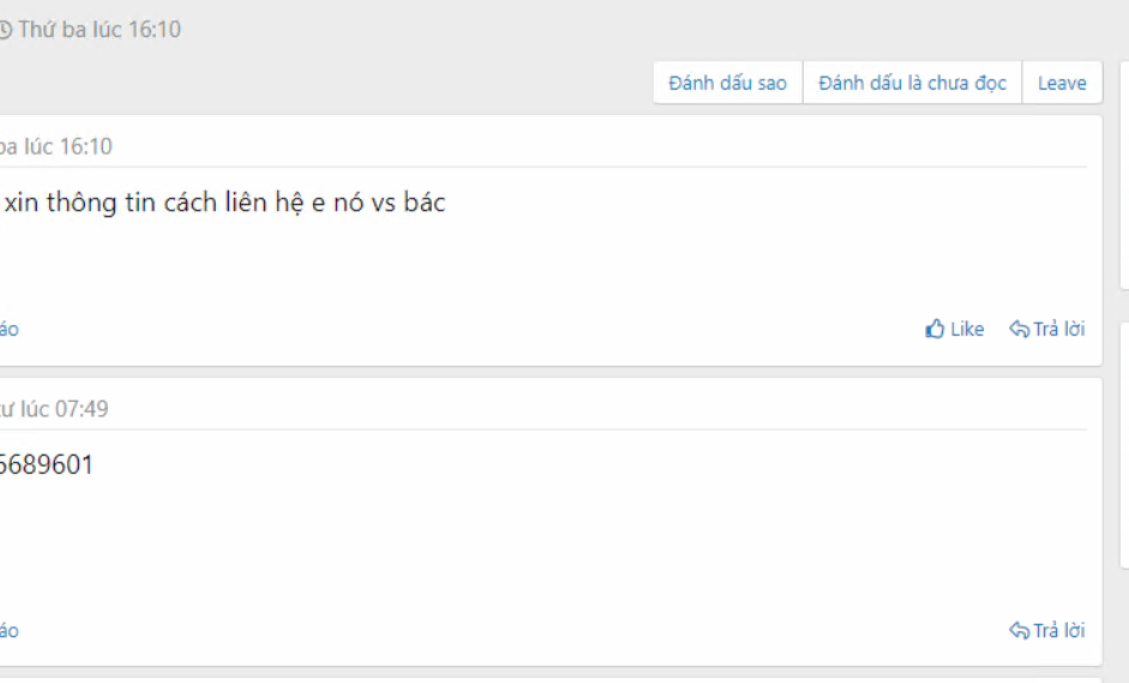Star the conversation with Đánh dấu sao
The image size is (1129, 683).
coord(728,83)
